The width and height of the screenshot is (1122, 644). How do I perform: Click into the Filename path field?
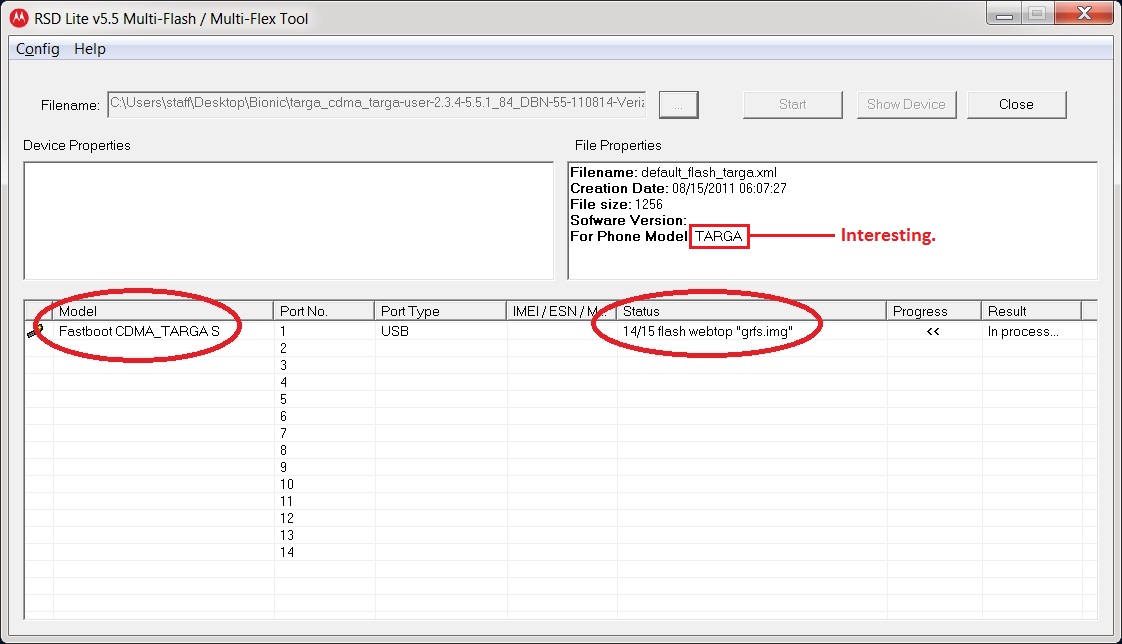[376, 104]
